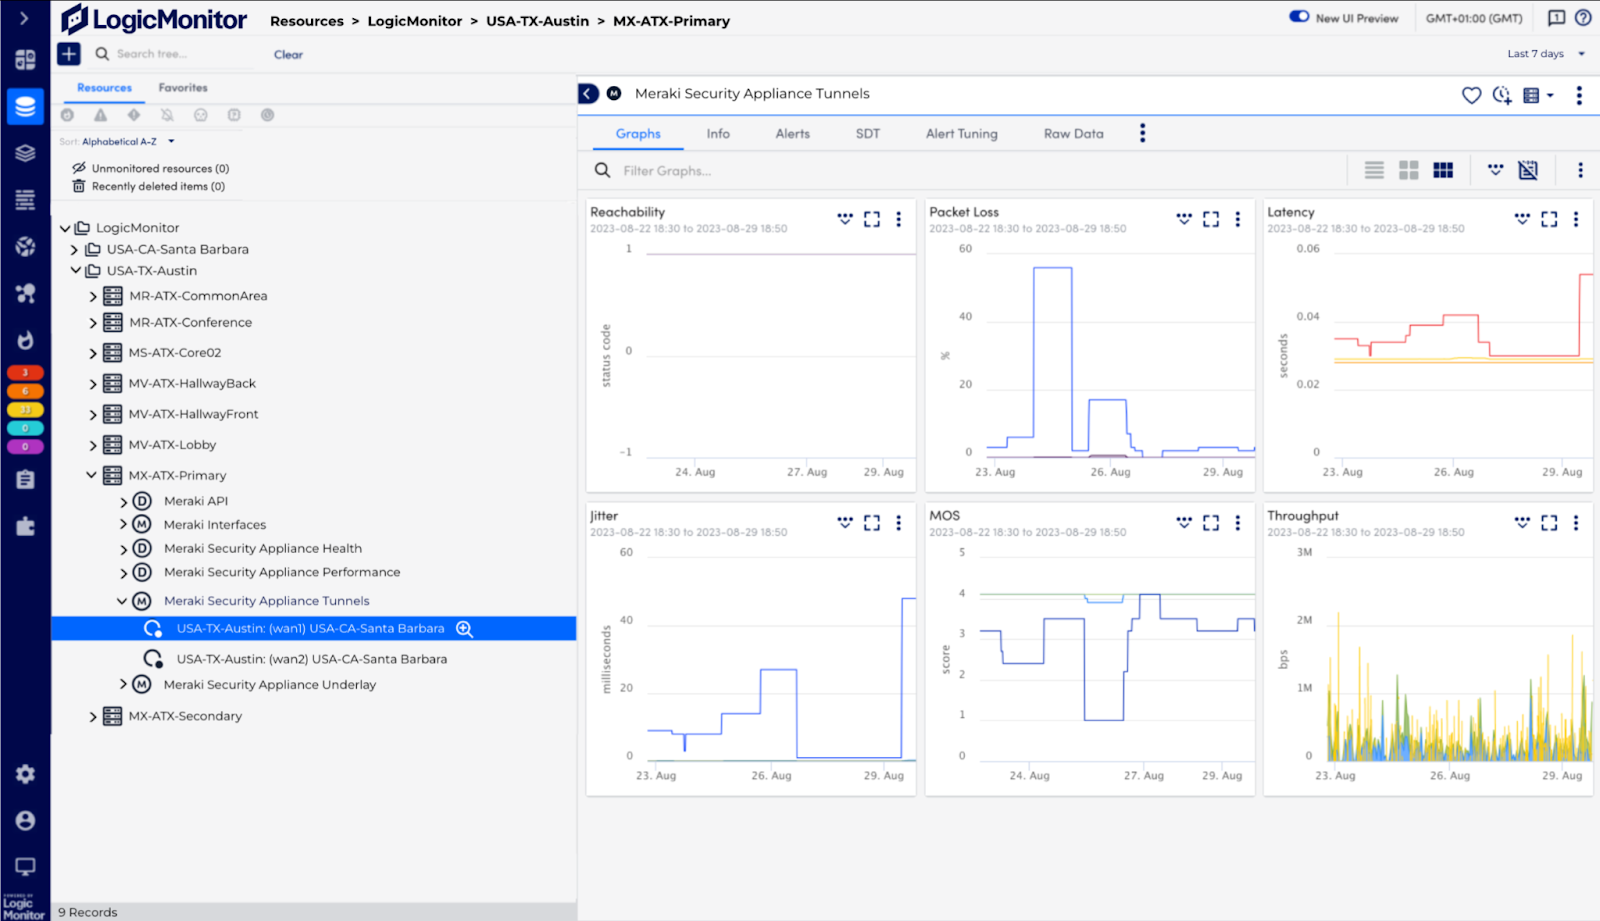Open the Alert Tuning tab
The image size is (1600, 921).
(960, 133)
